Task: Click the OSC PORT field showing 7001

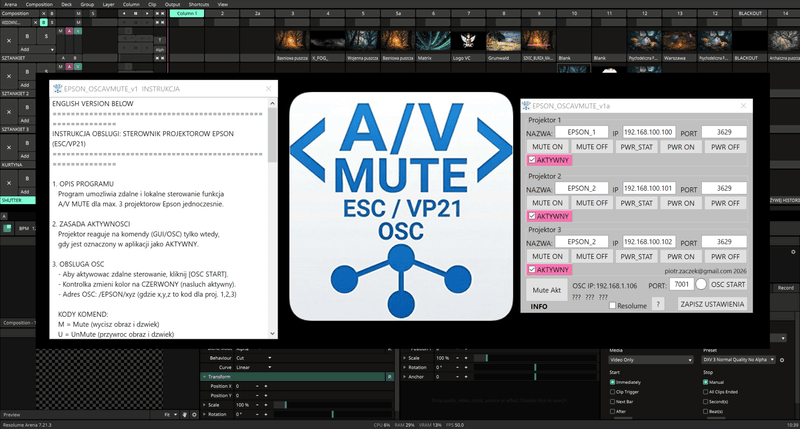Action: (681, 285)
